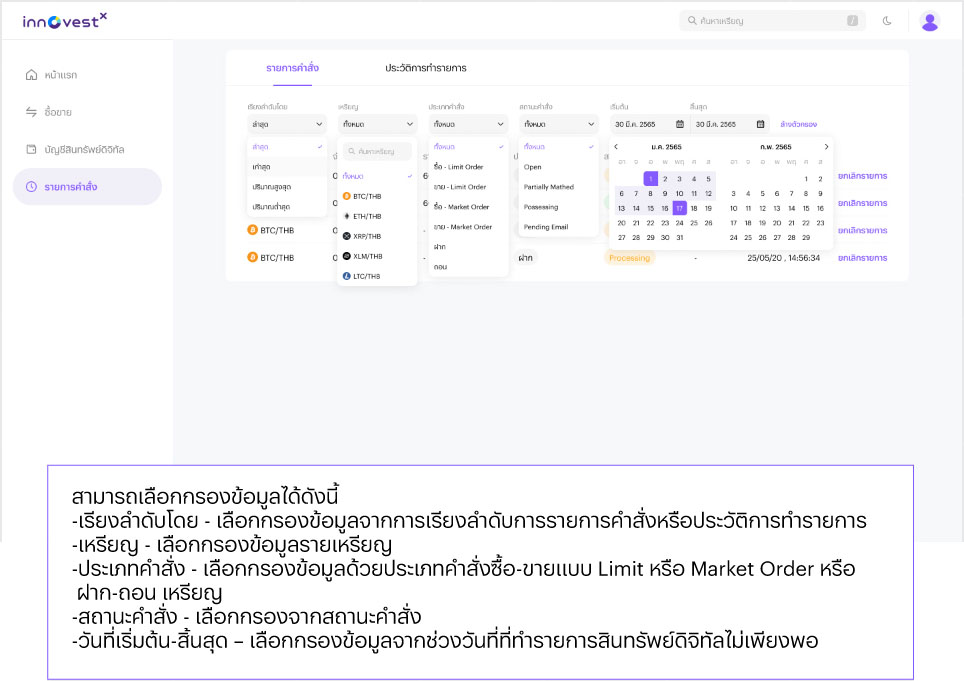Click the ก.พ. 2565 month header
964x681 pixels.
pos(776,147)
